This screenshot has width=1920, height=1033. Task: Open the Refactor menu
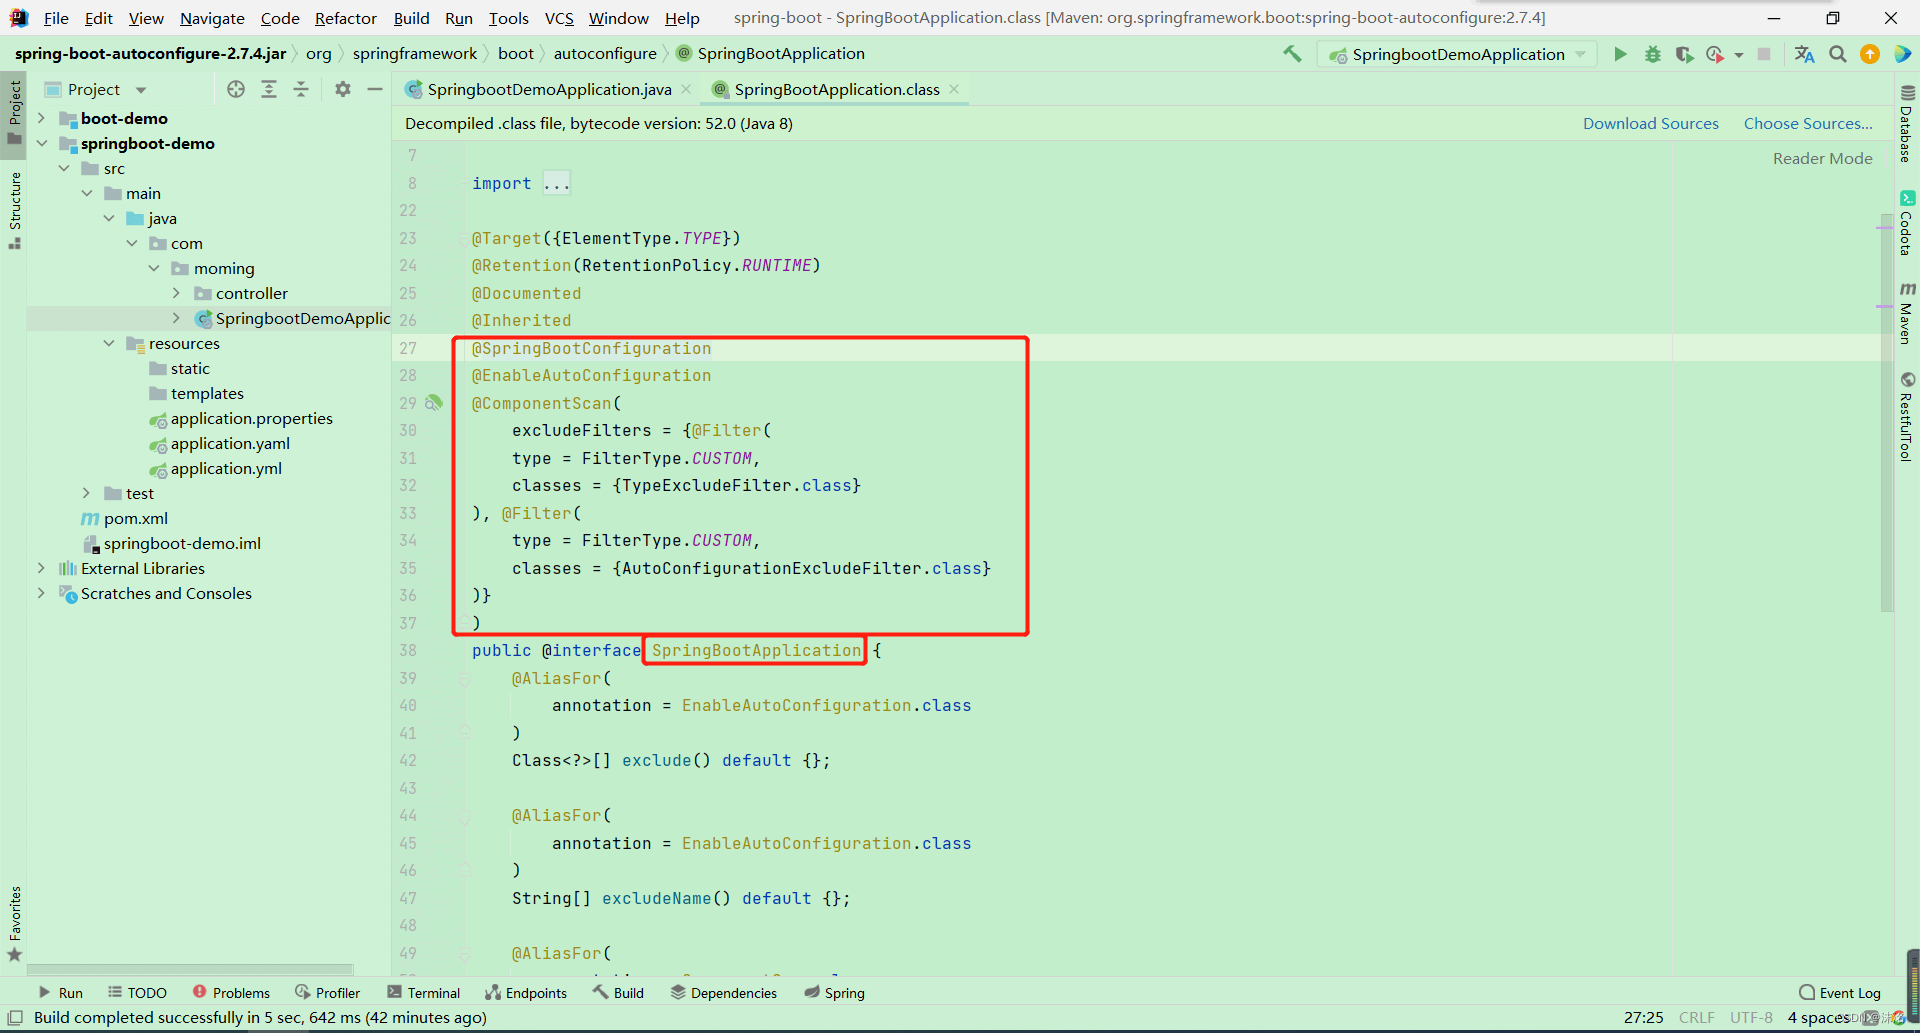[345, 18]
